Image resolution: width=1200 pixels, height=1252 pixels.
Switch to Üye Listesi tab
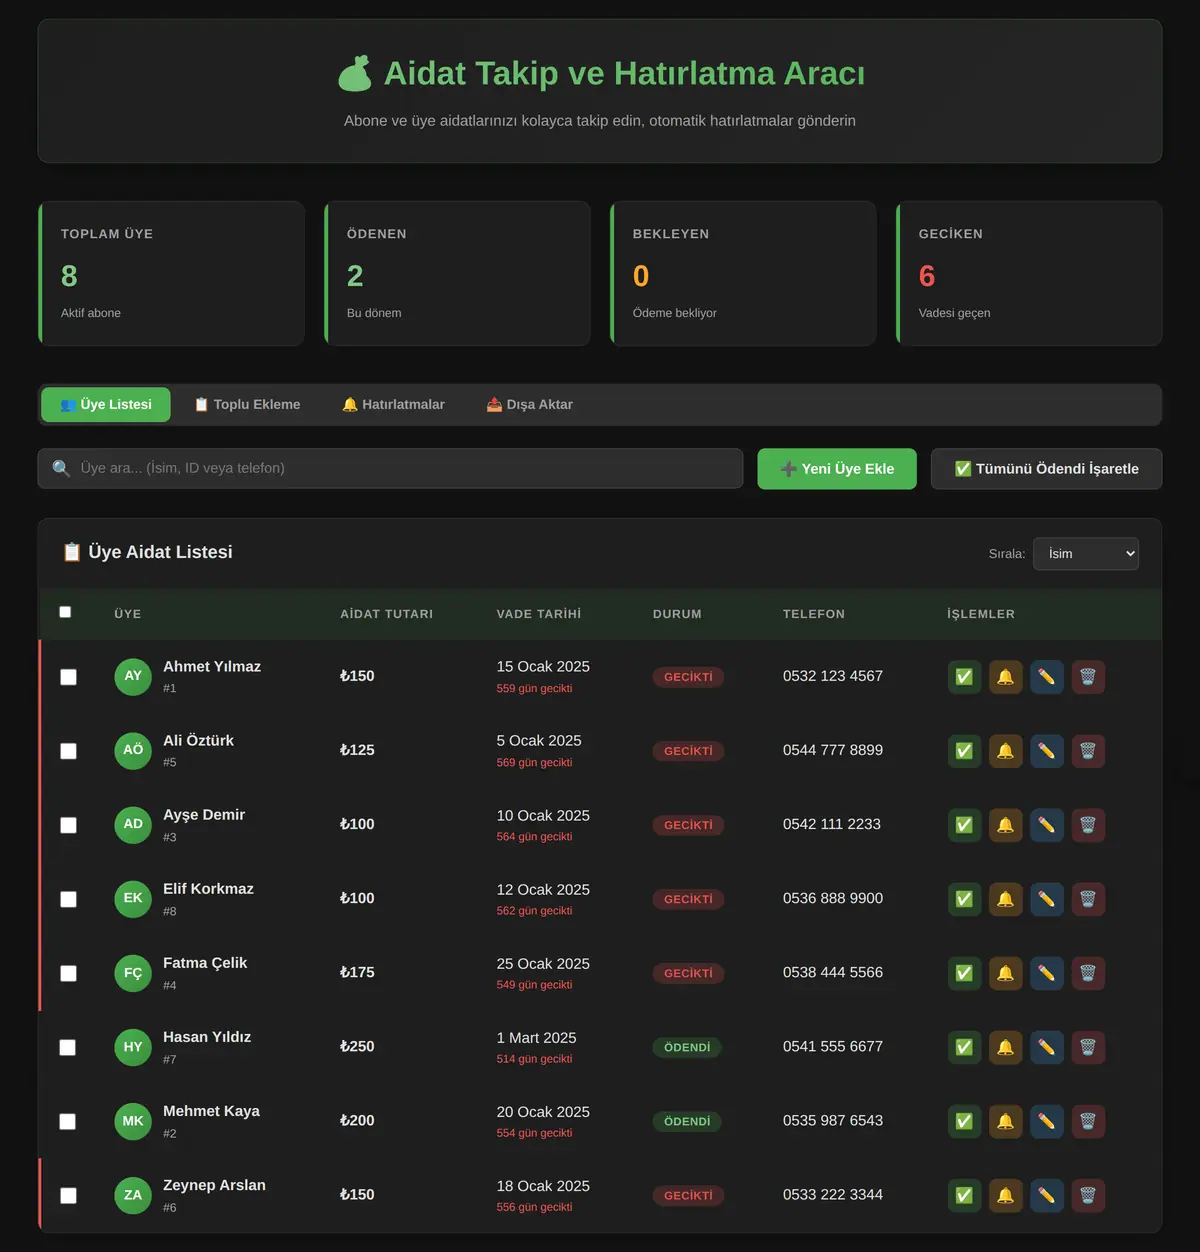(x=106, y=404)
